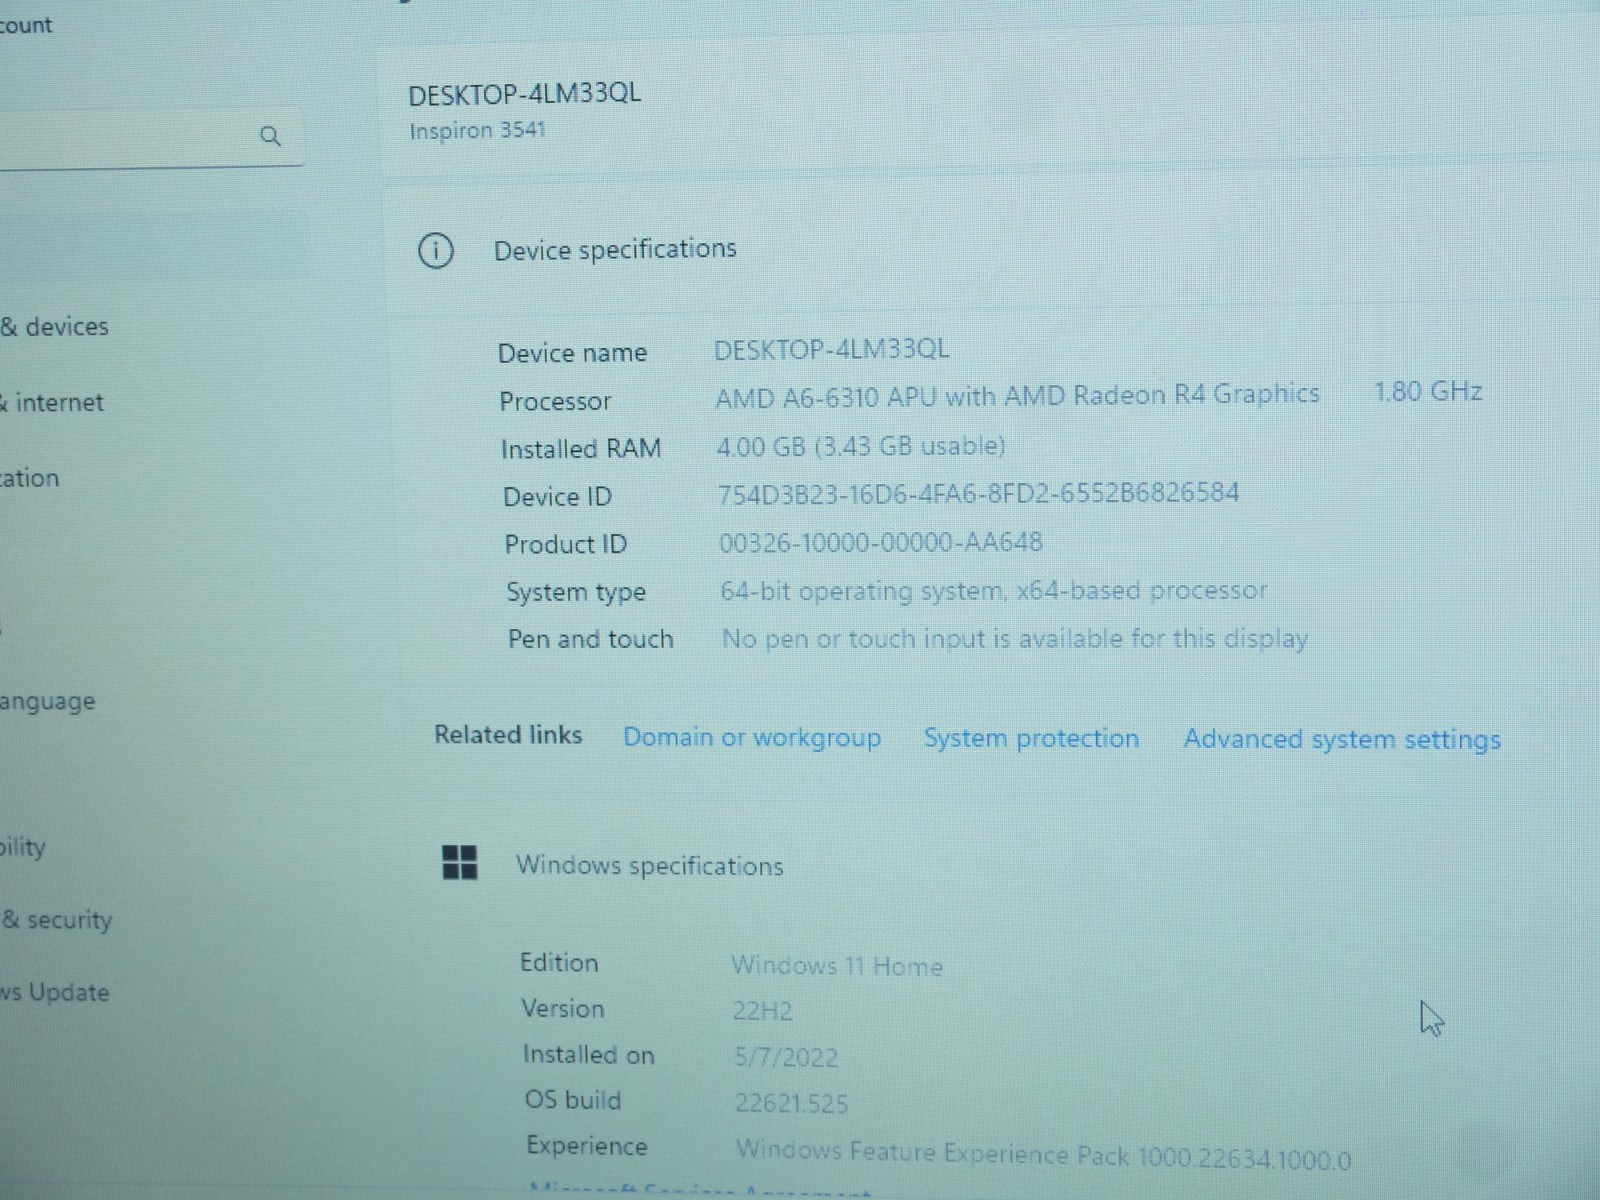Screen dimensions: 1600x1200
Task: Click the OS build value '22621.525'
Action: click(791, 1103)
